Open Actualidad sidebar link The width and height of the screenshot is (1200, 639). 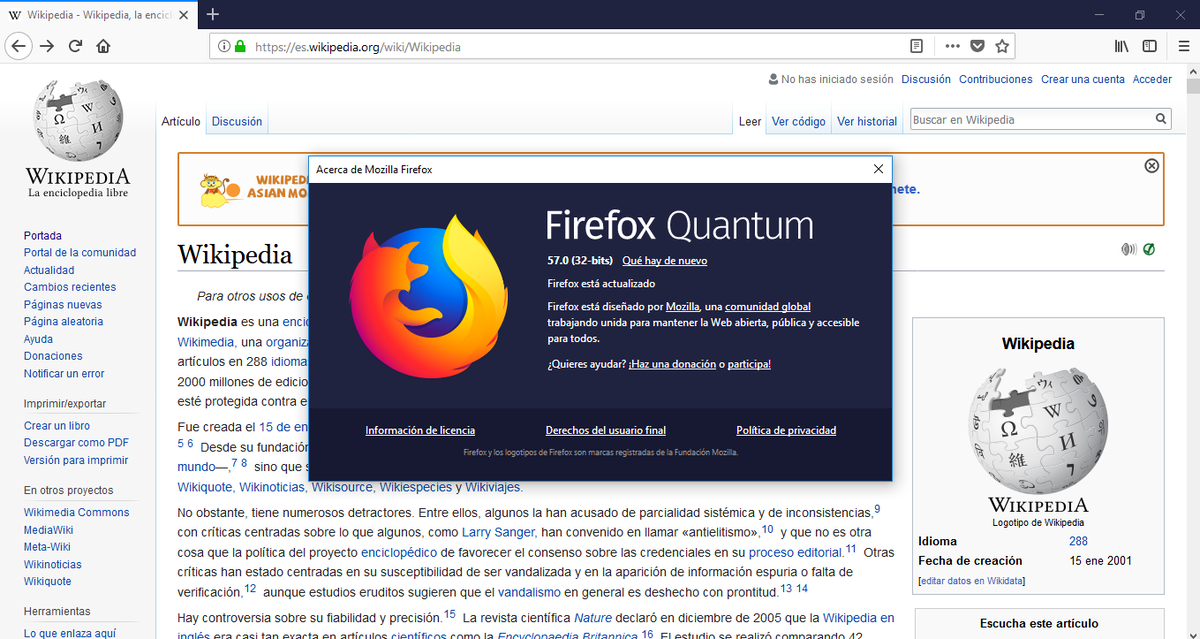point(49,270)
